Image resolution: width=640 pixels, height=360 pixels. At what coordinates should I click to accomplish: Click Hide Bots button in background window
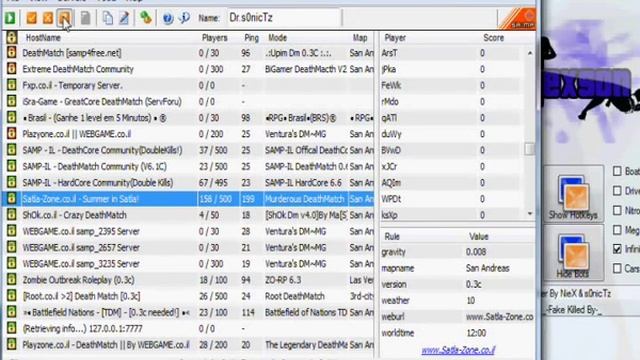(x=573, y=254)
